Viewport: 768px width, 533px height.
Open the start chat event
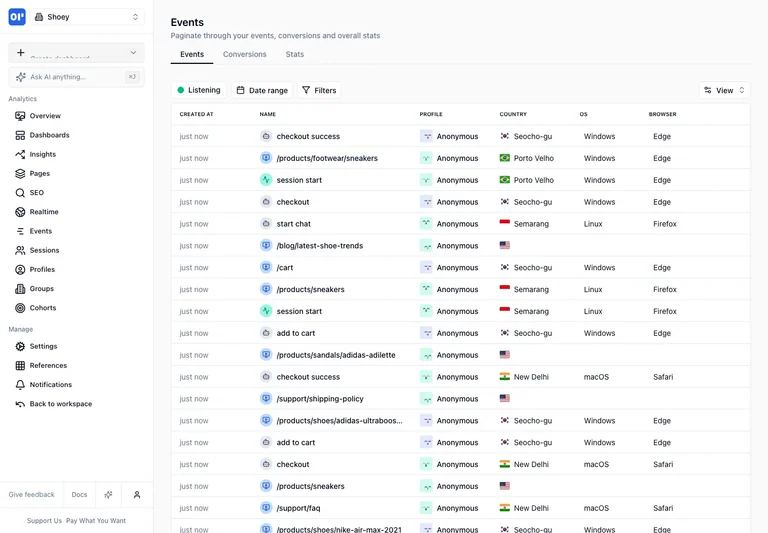[293, 224]
